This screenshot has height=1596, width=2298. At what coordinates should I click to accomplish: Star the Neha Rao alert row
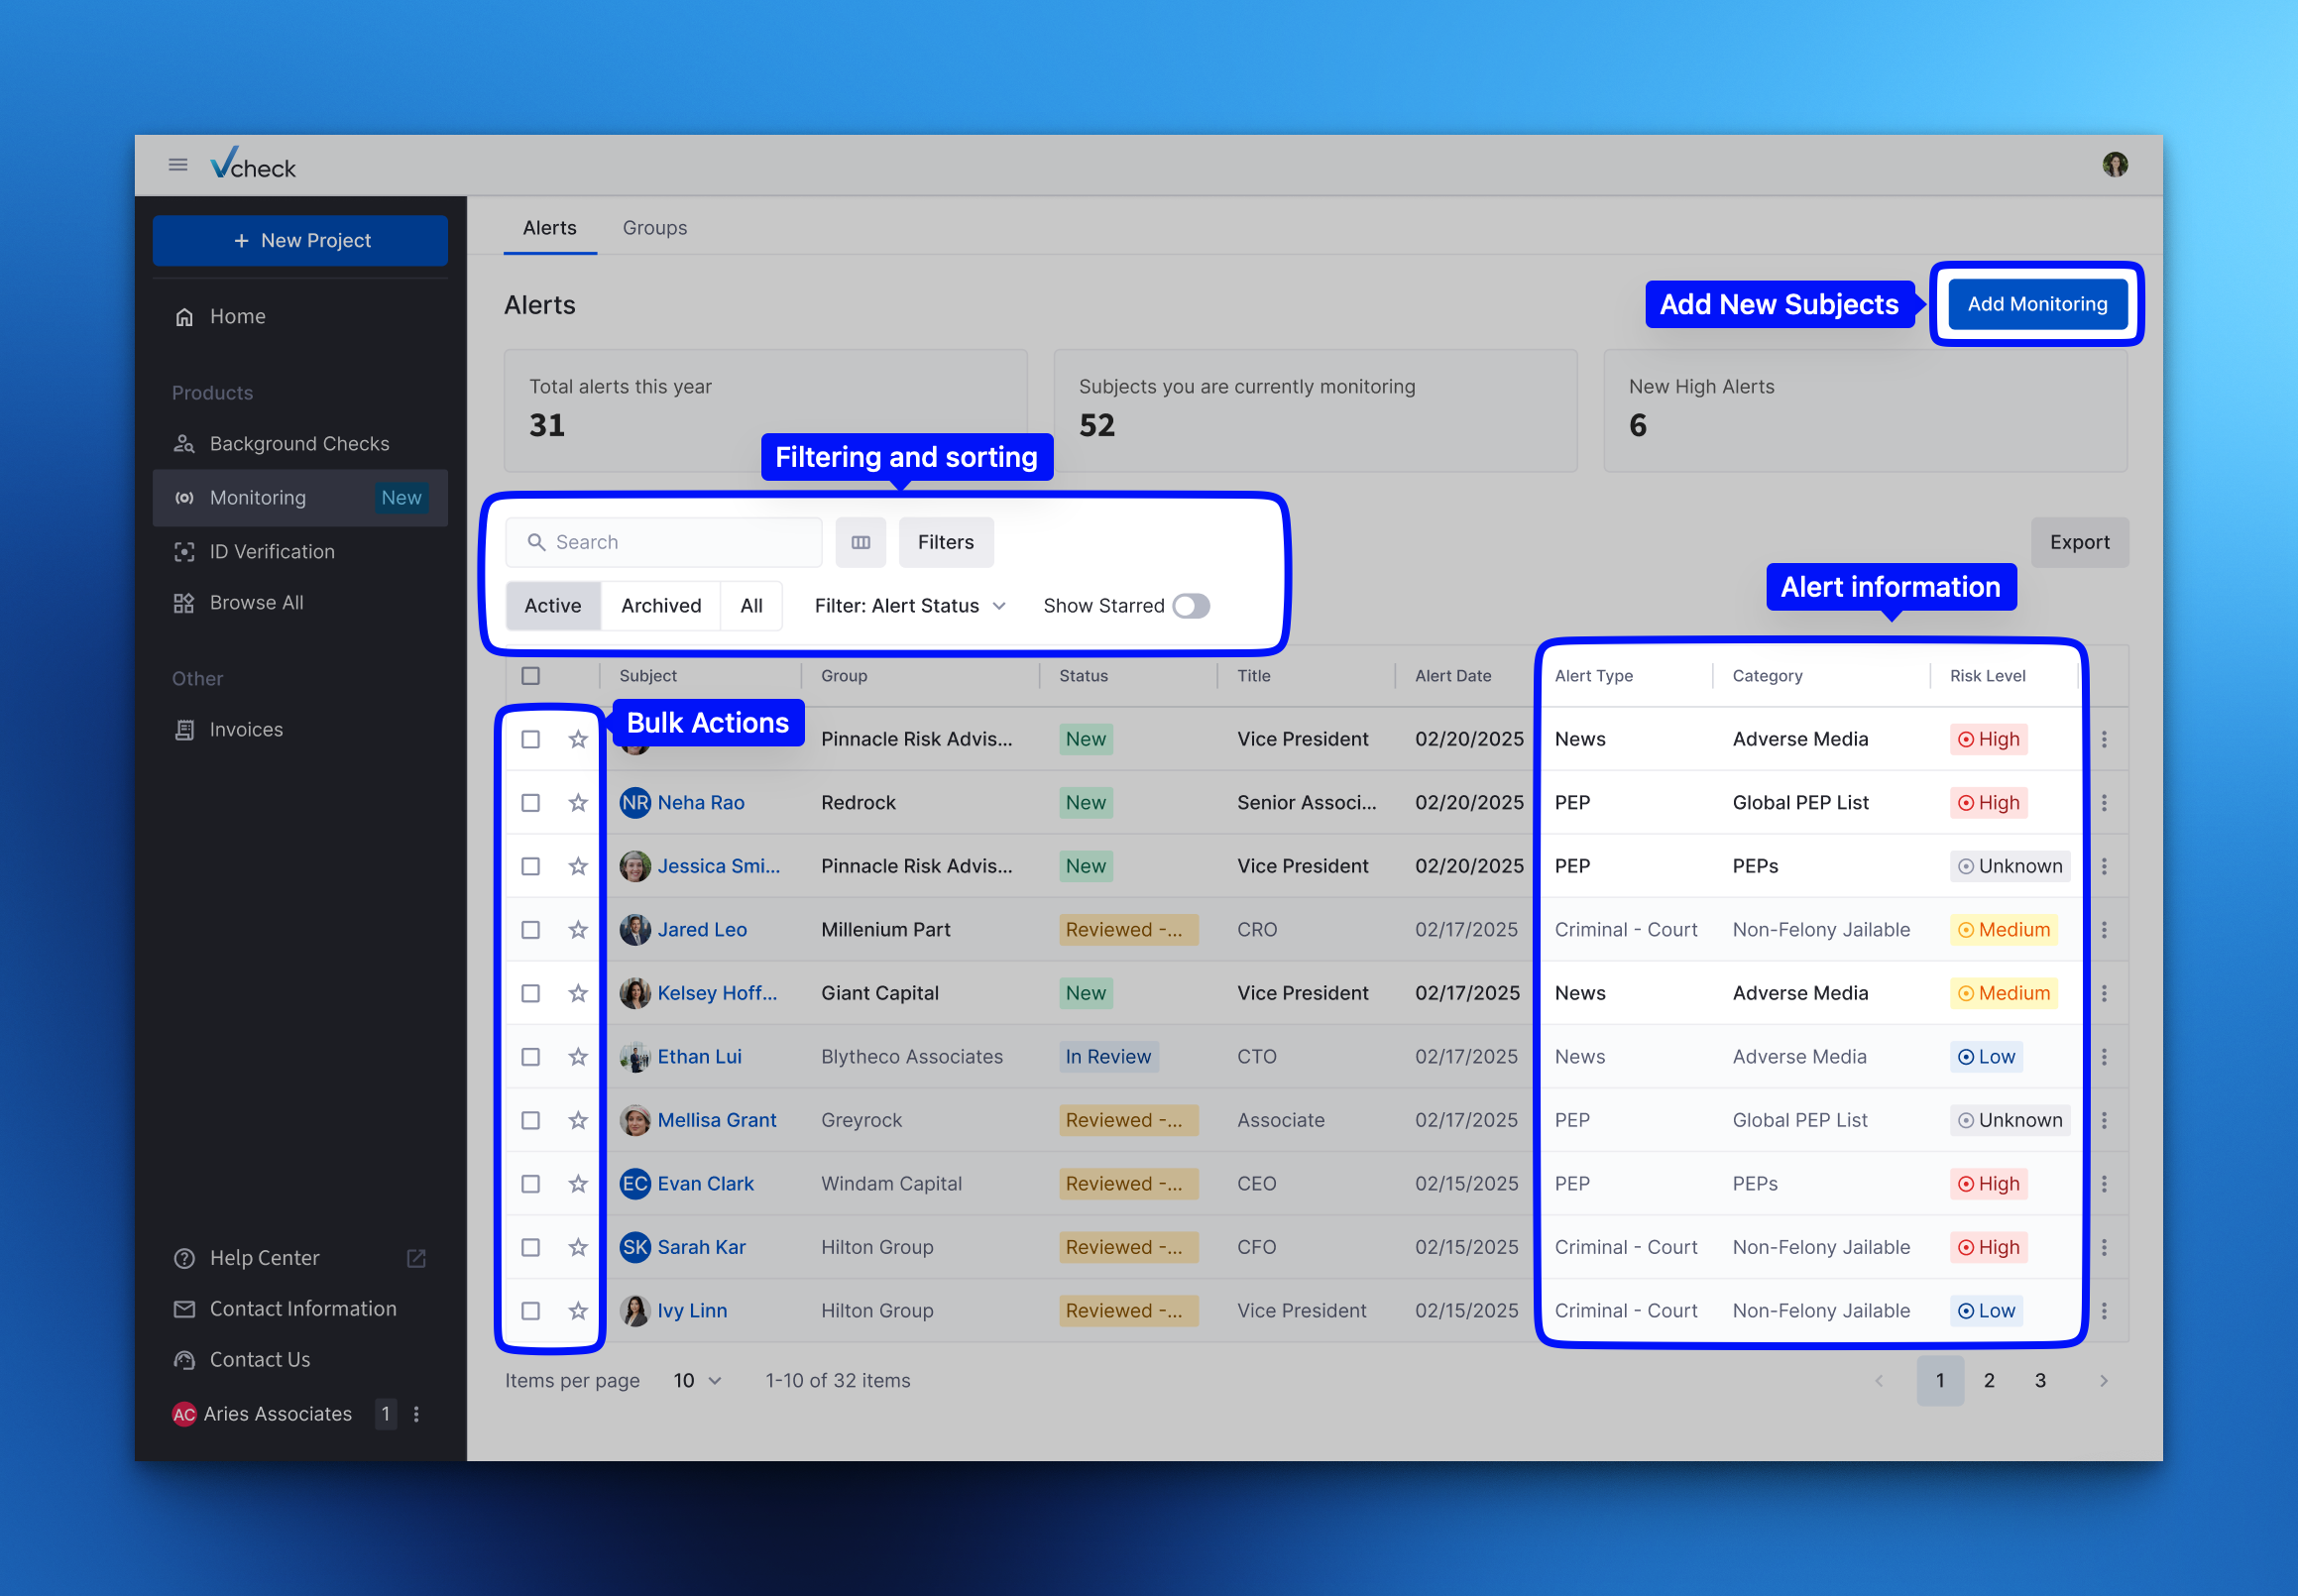(578, 803)
